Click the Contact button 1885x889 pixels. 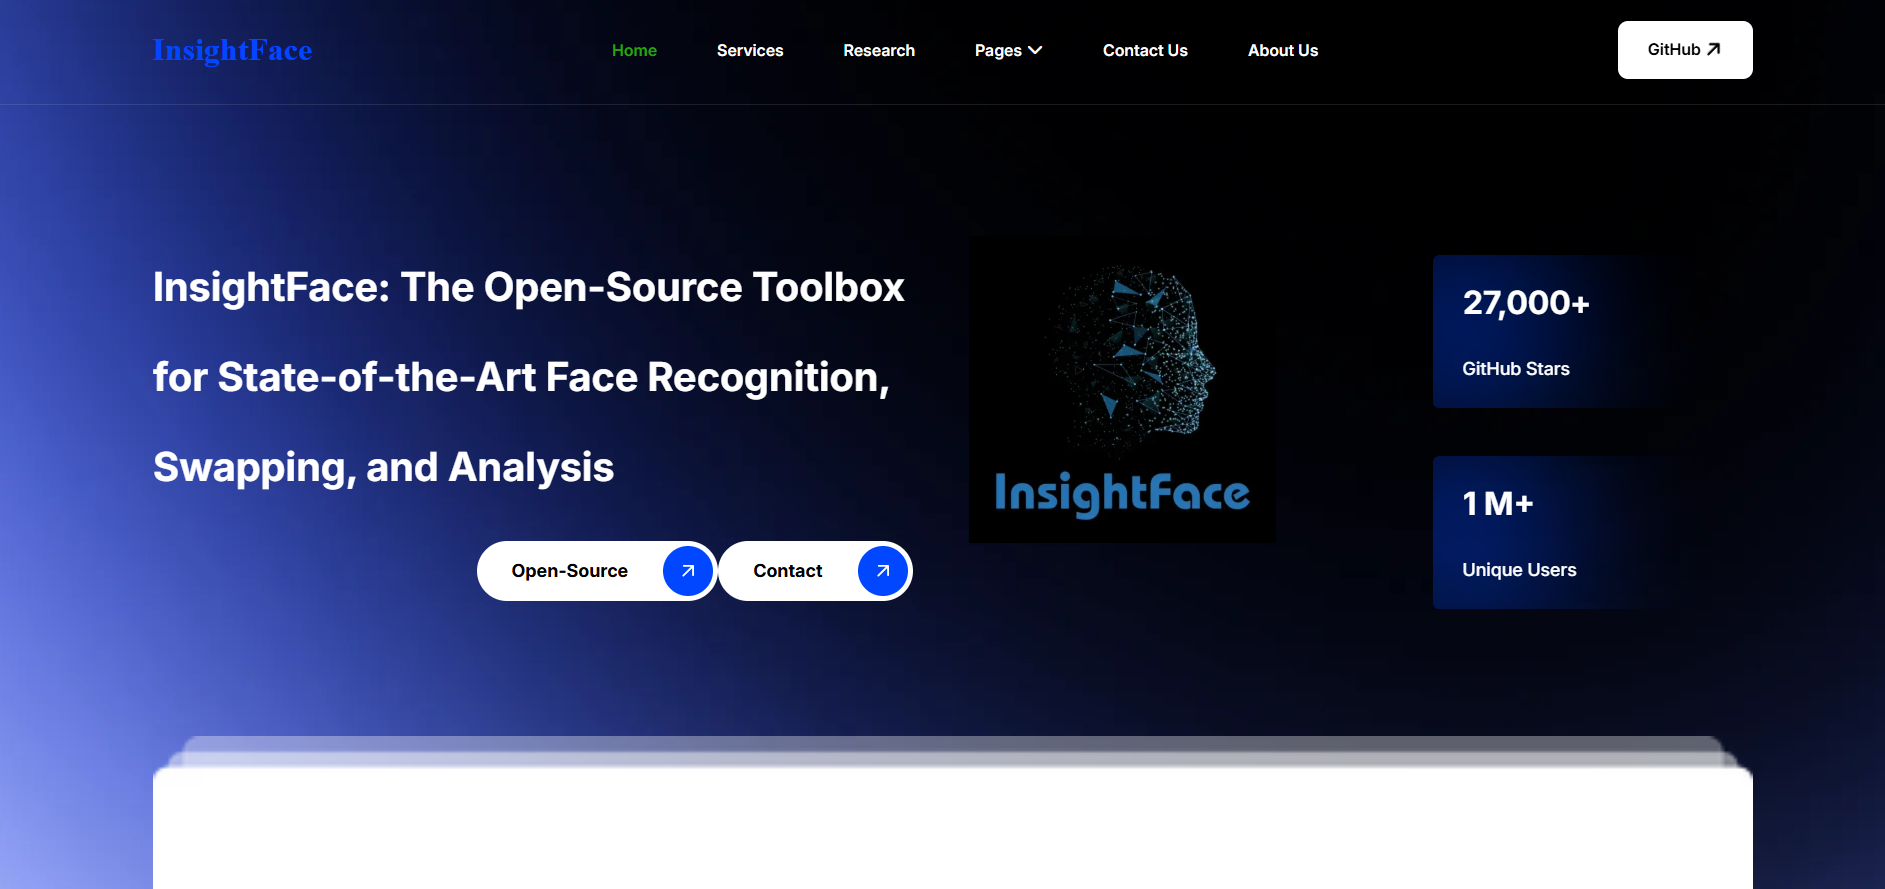coord(815,571)
